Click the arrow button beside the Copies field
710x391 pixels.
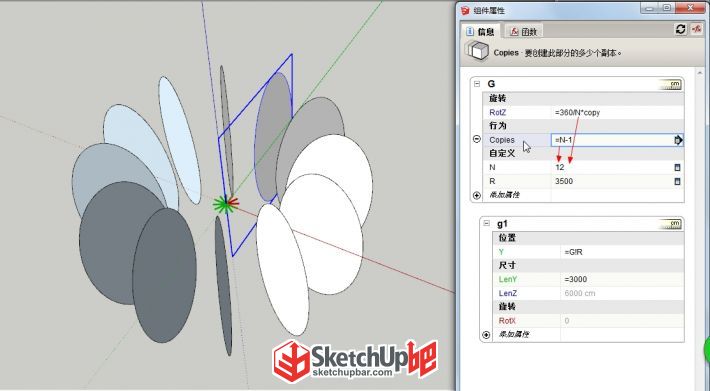tap(678, 140)
